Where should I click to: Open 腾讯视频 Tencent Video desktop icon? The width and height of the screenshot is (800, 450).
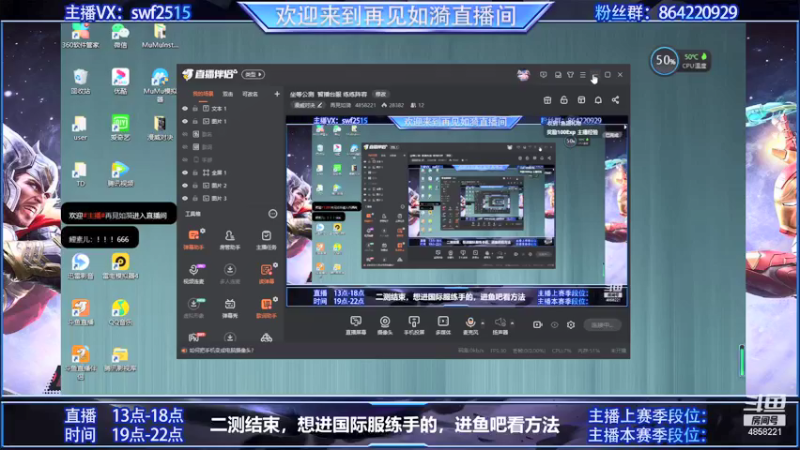coord(120,174)
